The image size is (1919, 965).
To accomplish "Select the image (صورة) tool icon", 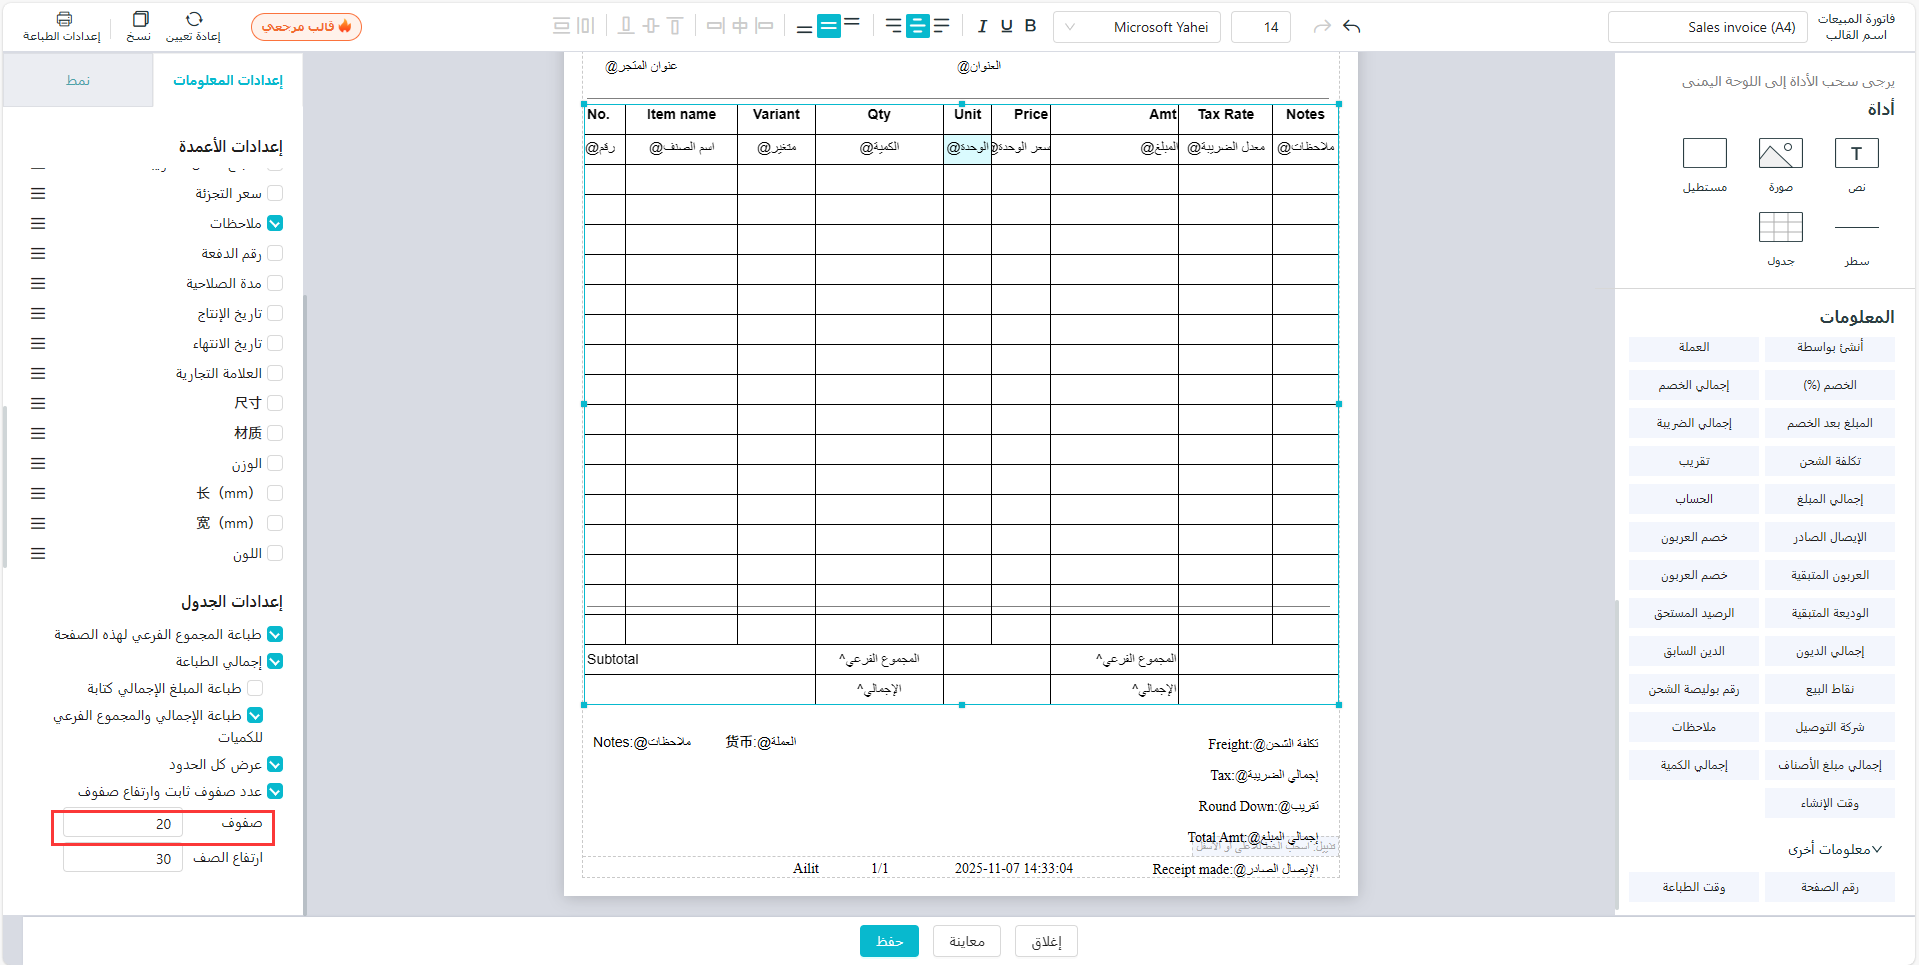I will [1780, 154].
